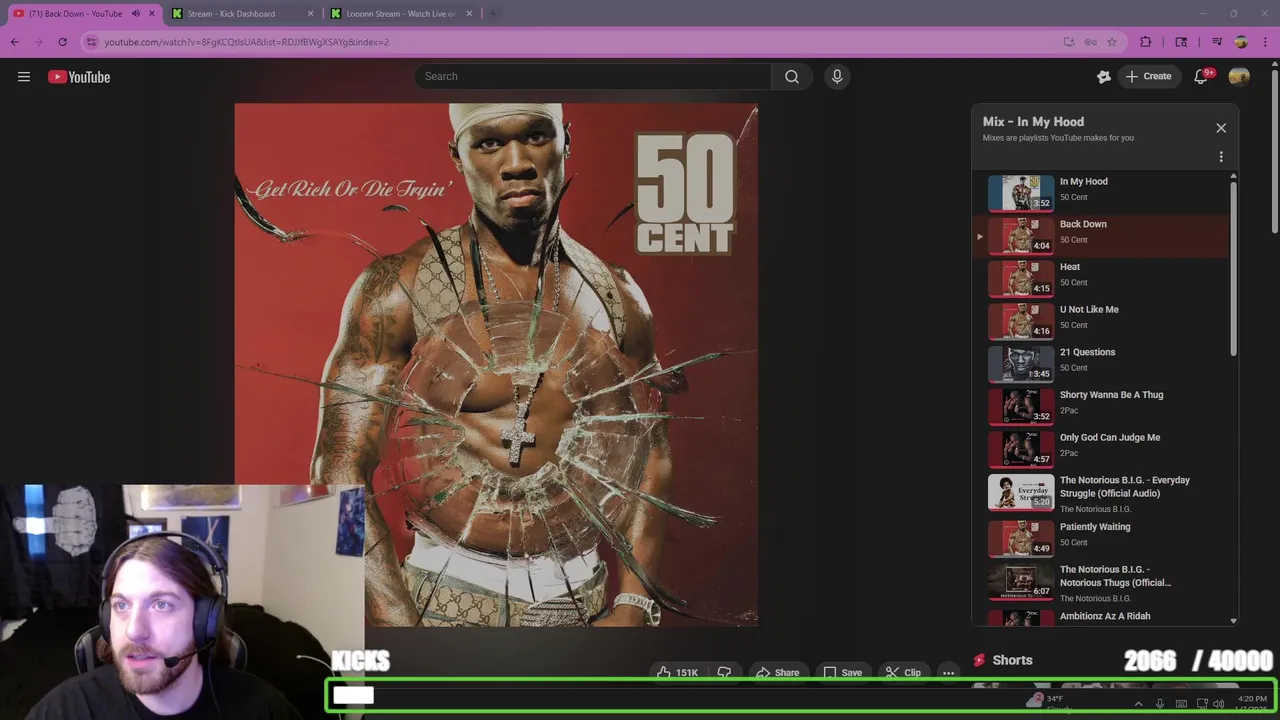Click the Shorts section heading
The image size is (1280, 720).
pos(1012,660)
